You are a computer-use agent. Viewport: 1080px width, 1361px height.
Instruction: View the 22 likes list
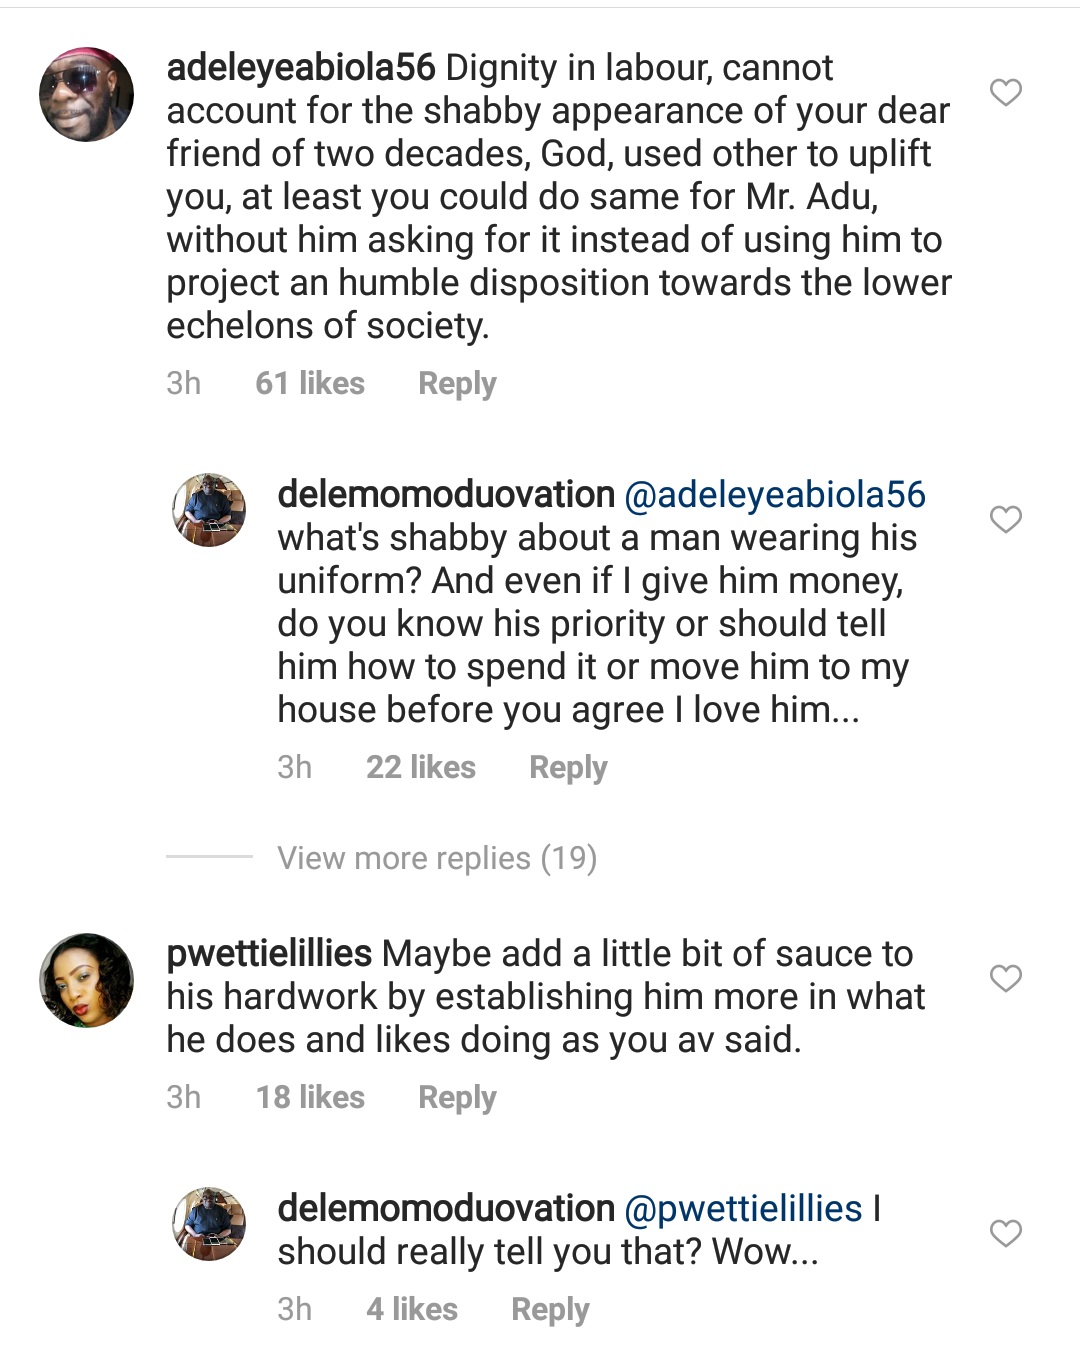421,768
